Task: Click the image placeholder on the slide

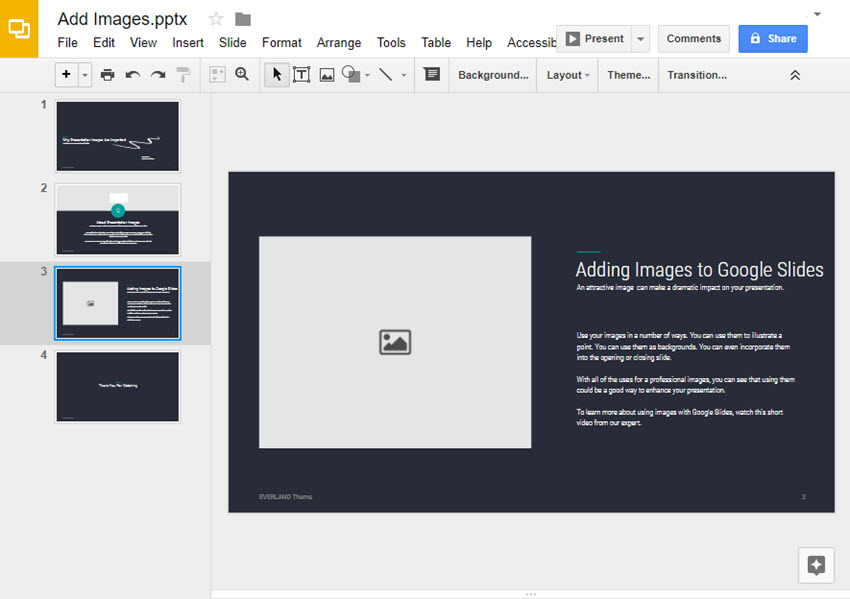Action: tap(395, 342)
